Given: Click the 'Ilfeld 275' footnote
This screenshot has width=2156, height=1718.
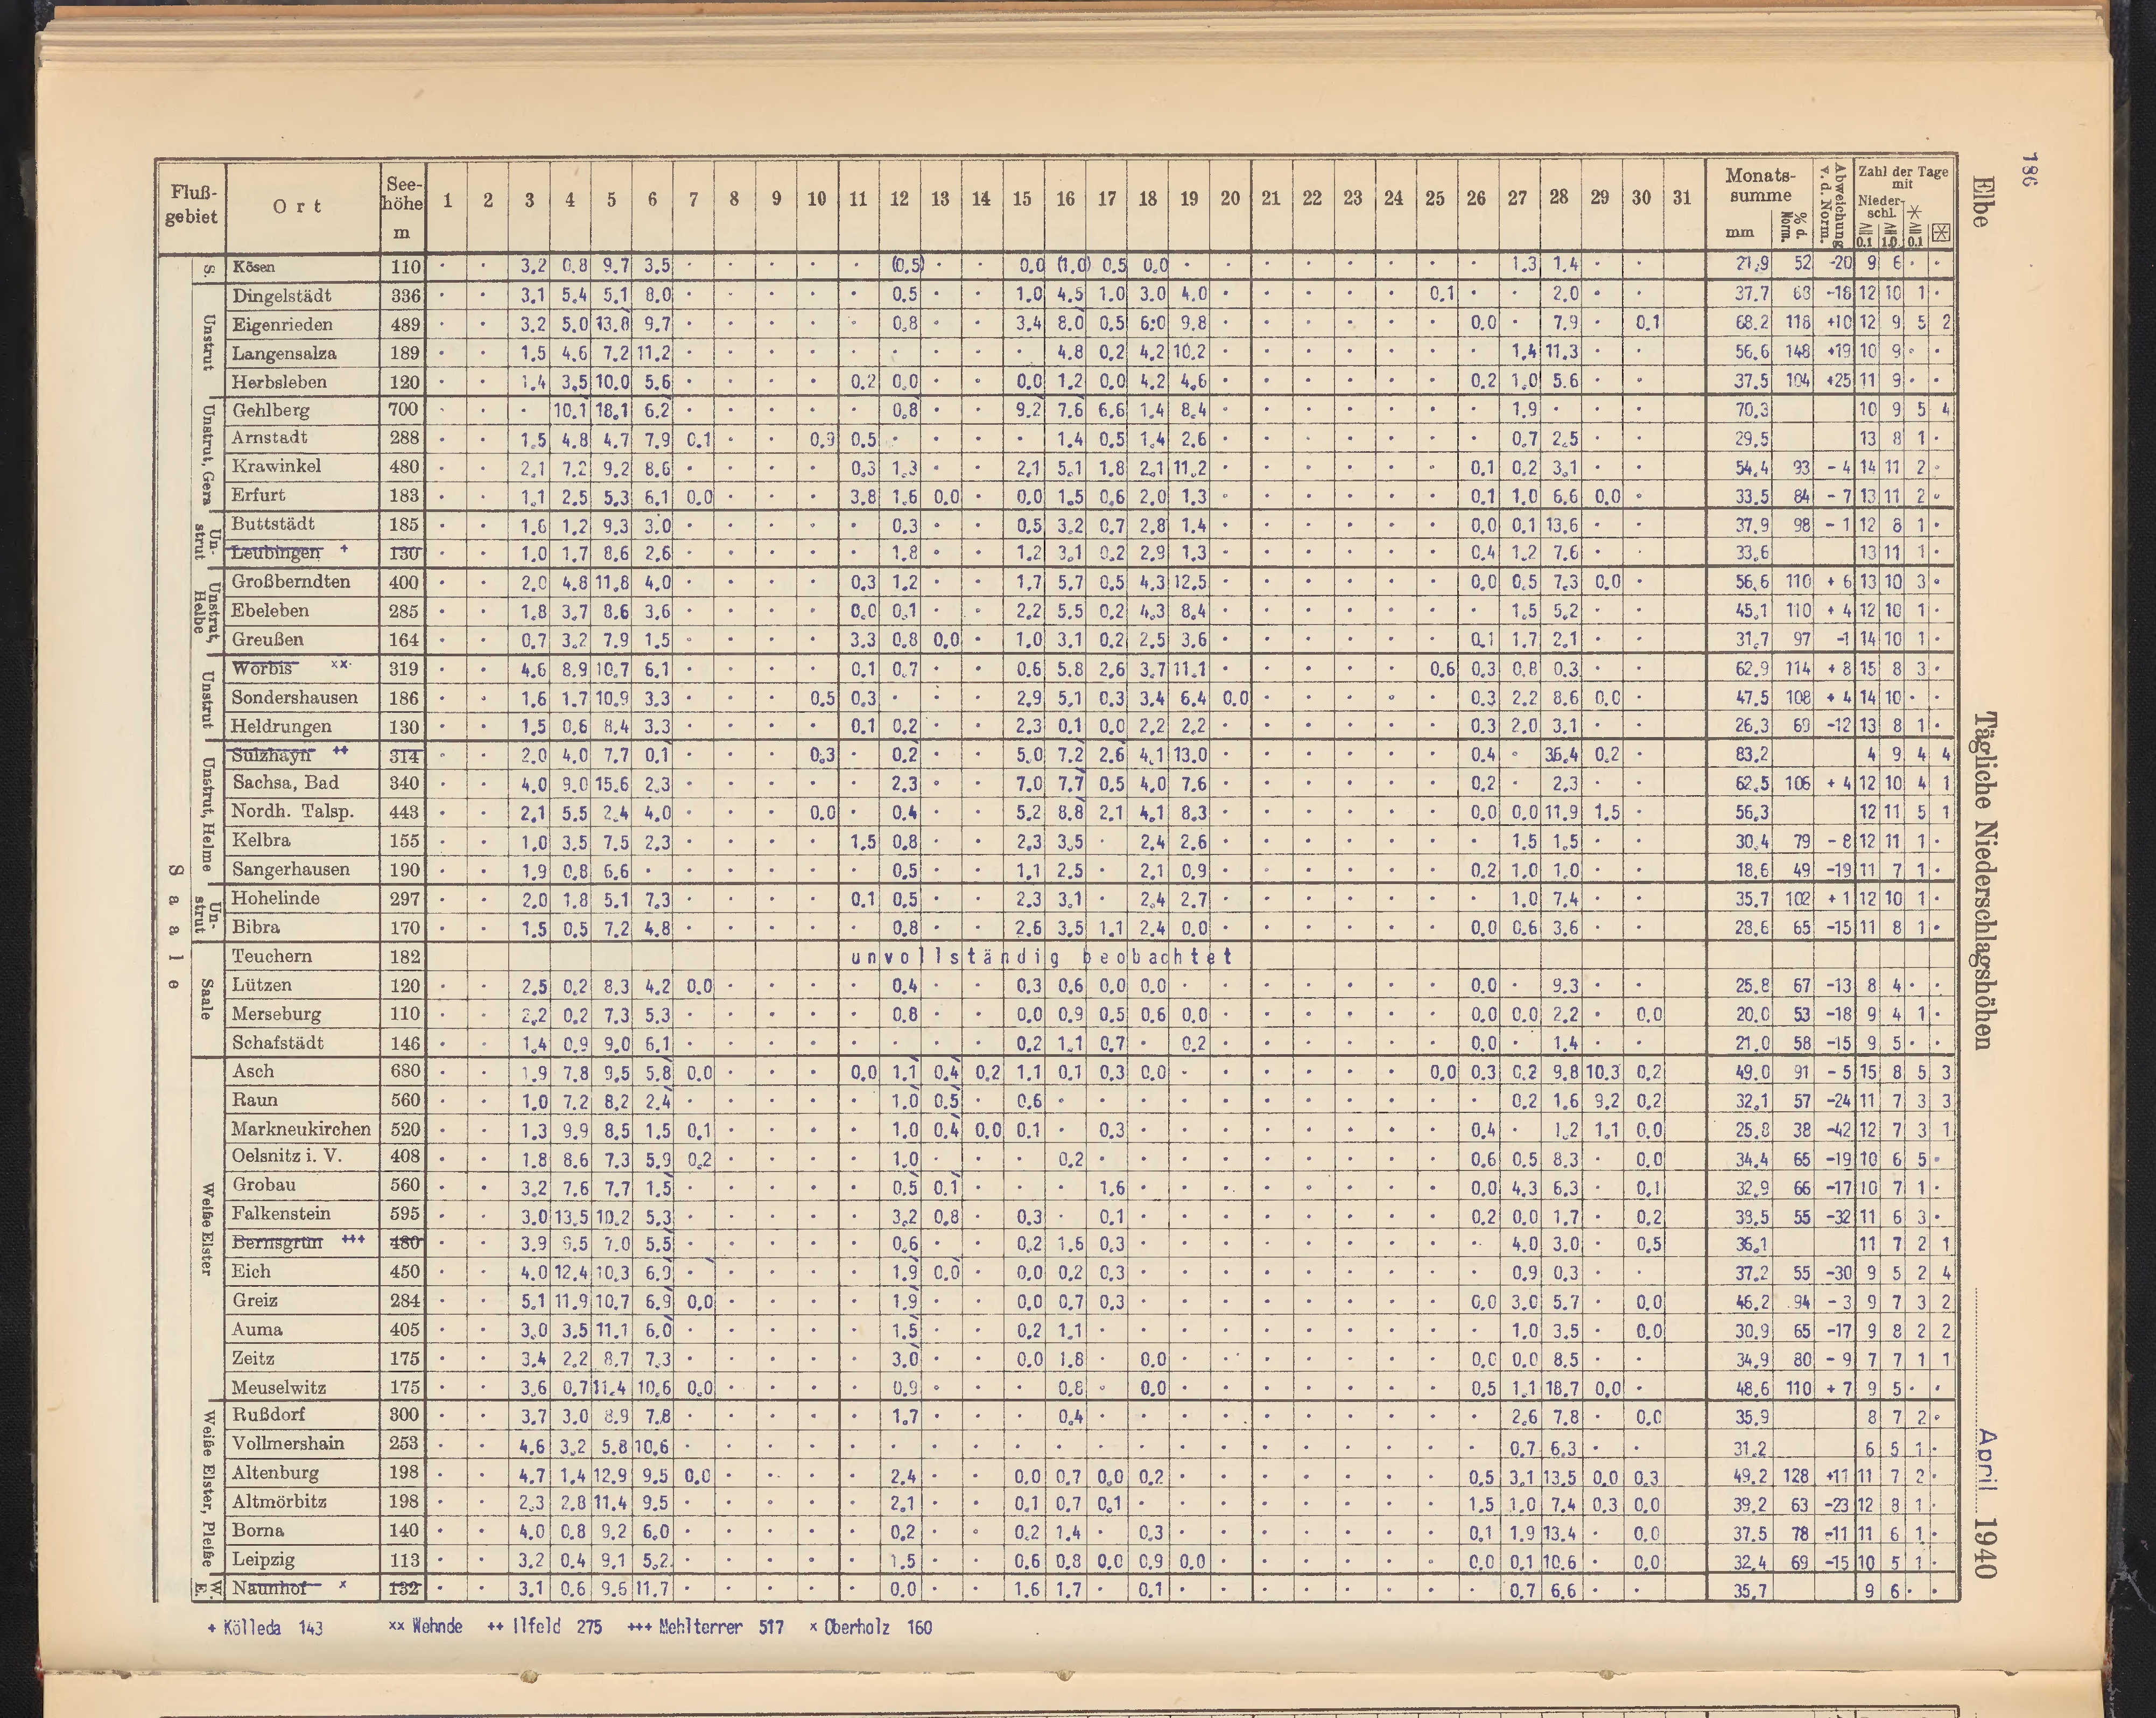Looking at the screenshot, I should pyautogui.click(x=544, y=1628).
